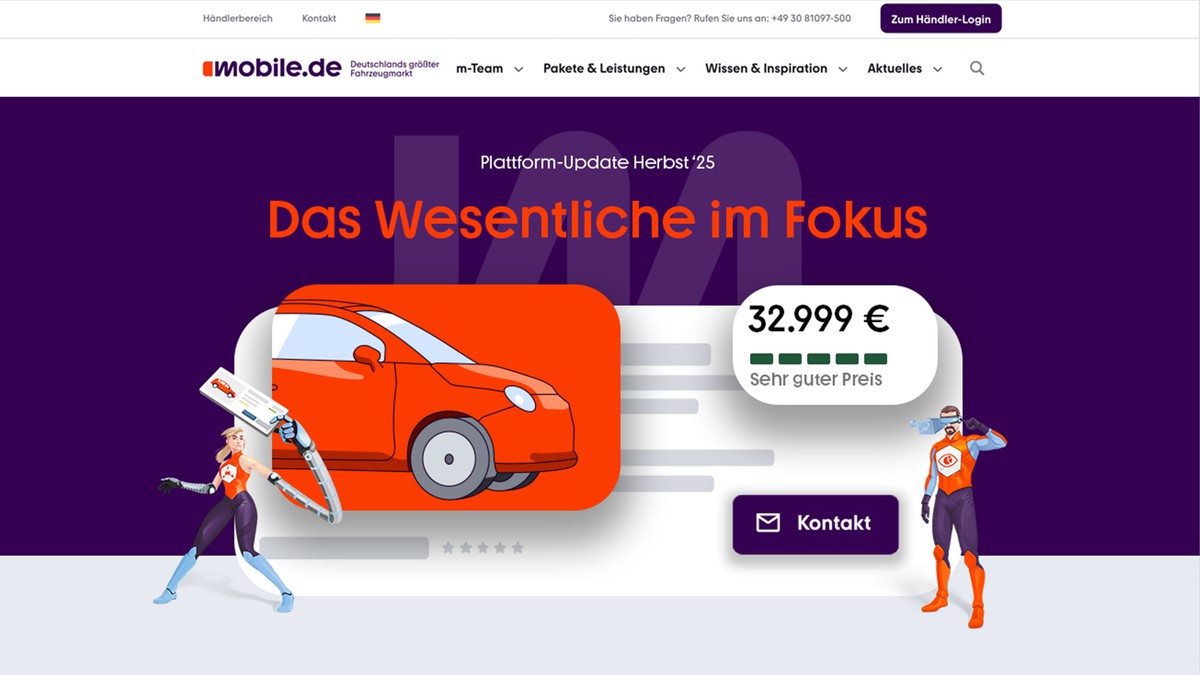1200x675 pixels.
Task: Open the top Kontakt link
Action: click(x=319, y=18)
